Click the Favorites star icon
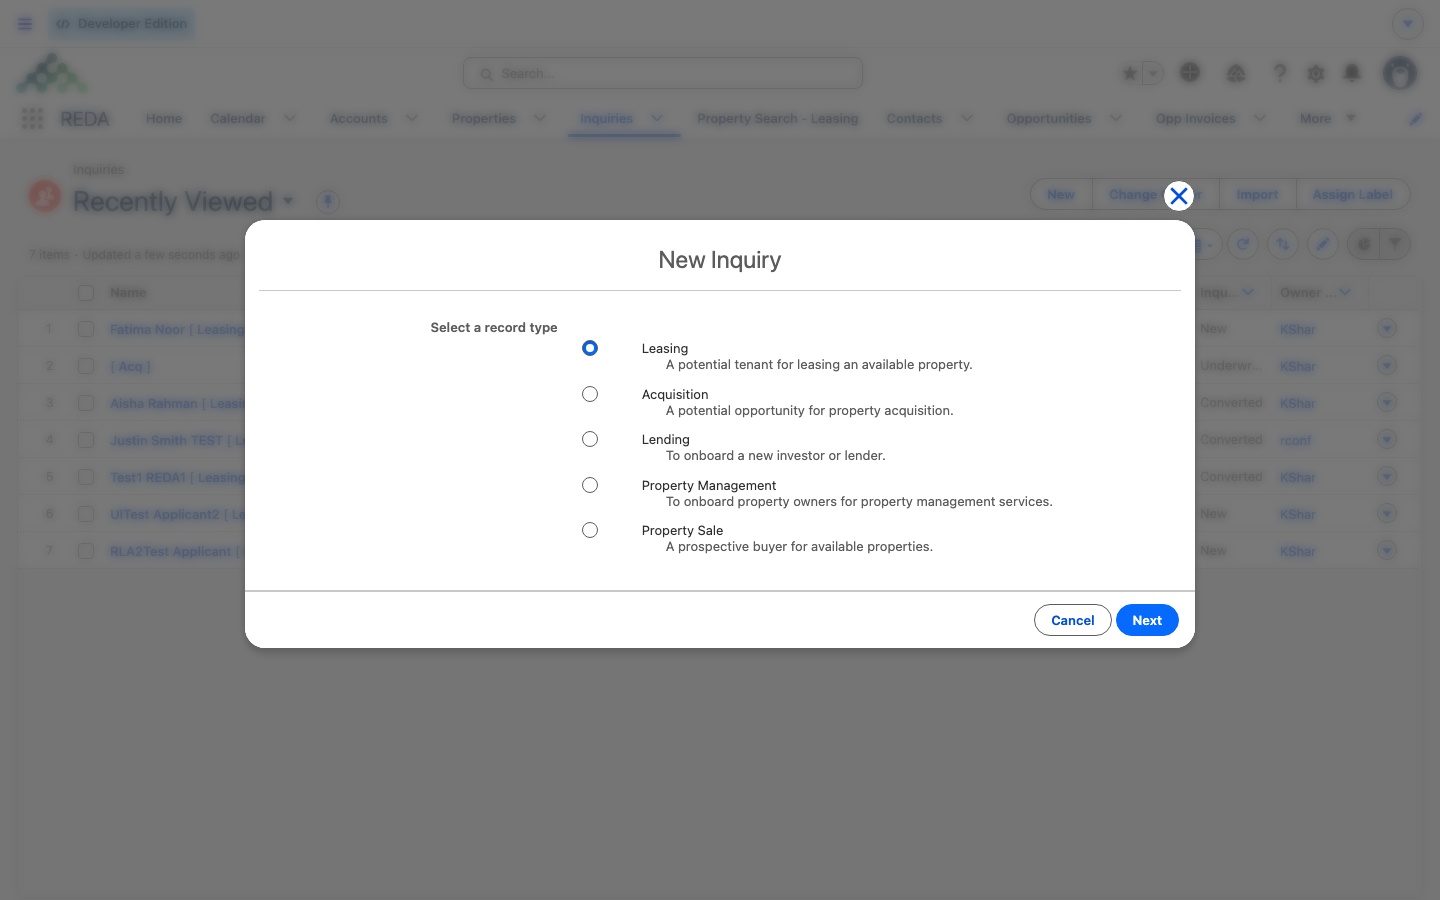Screen dimensions: 1440x900 coord(1130,73)
